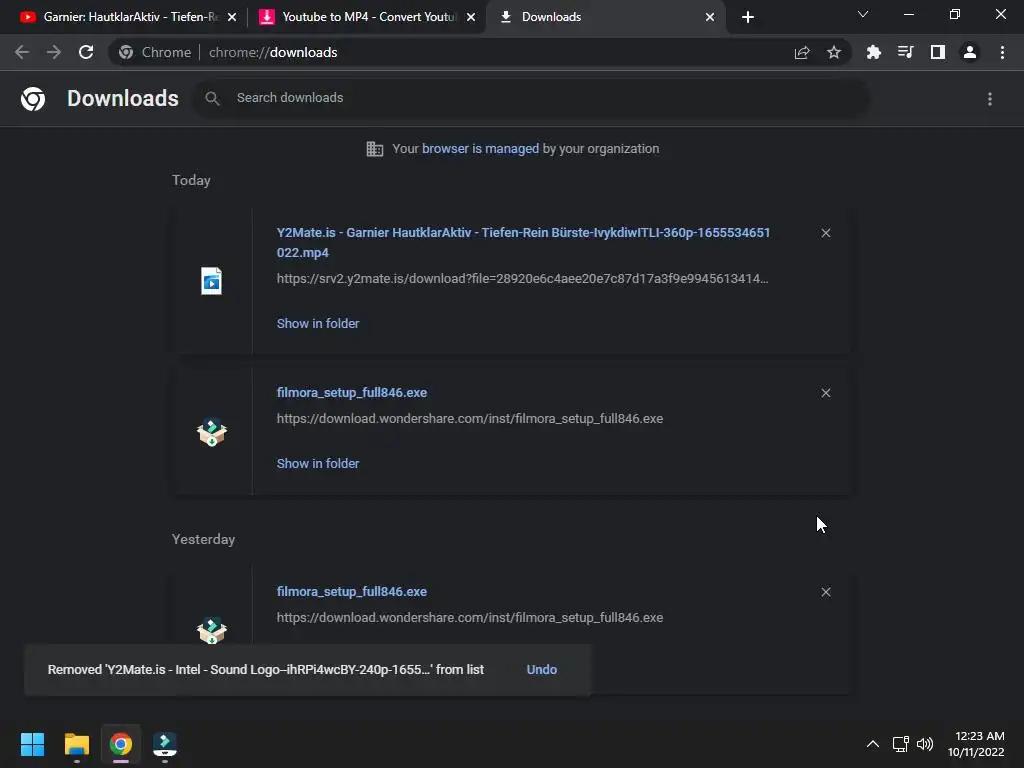Open media controls icon in toolbar
Image resolution: width=1024 pixels, height=768 pixels.
(x=905, y=52)
